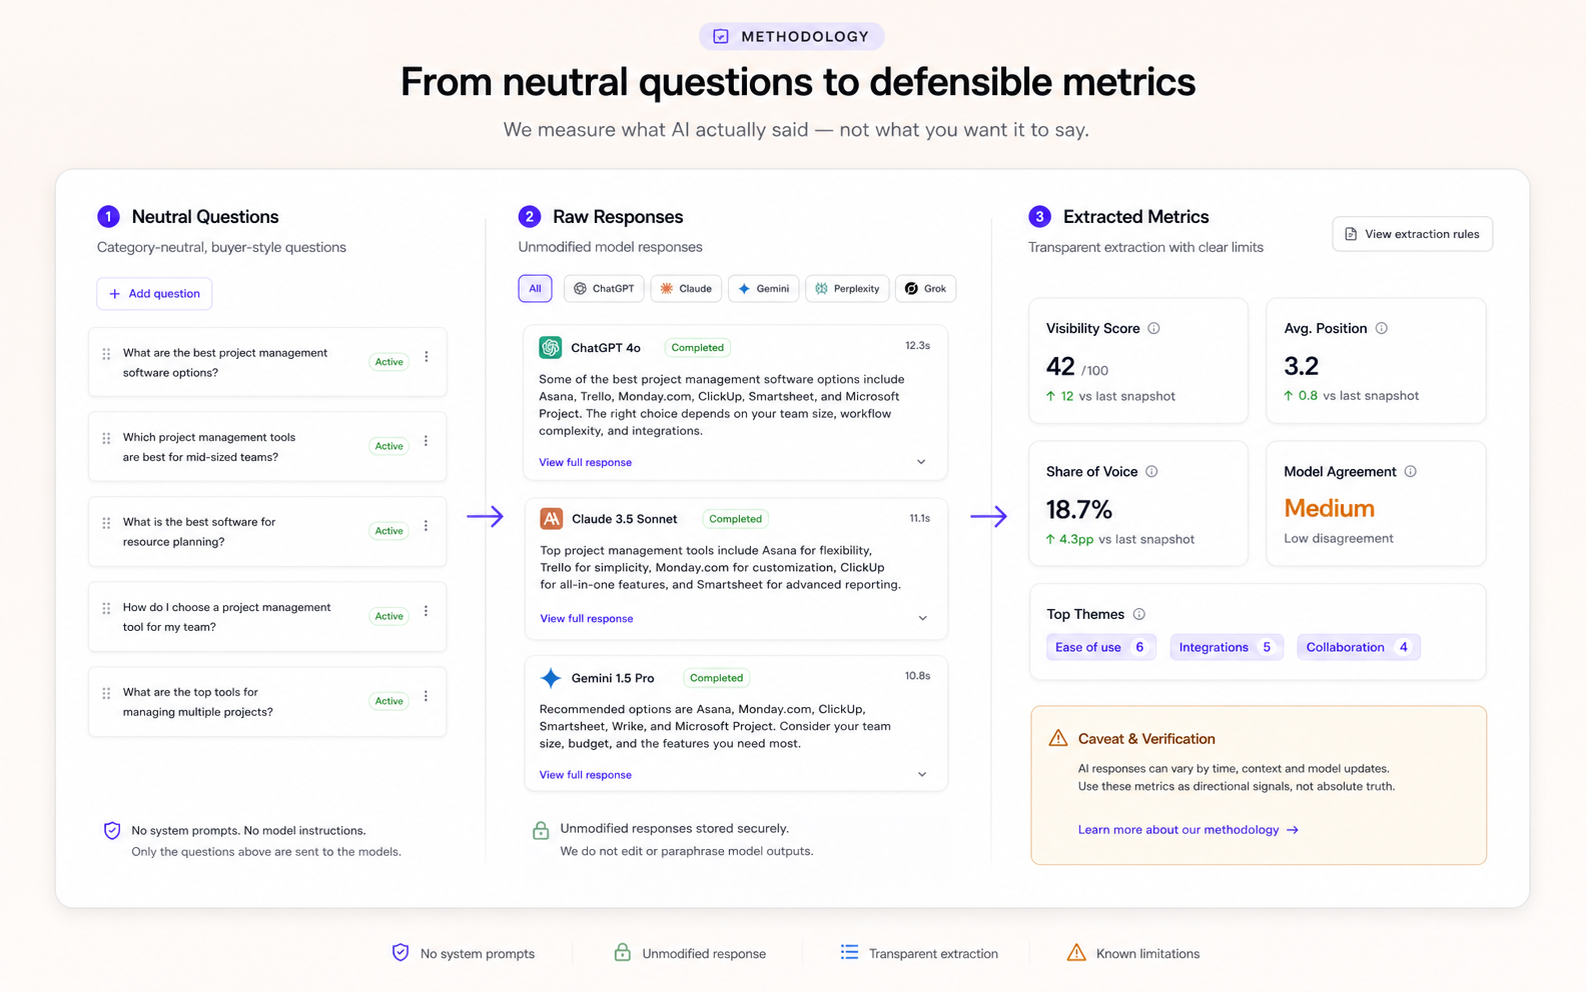The height and width of the screenshot is (992, 1586).
Task: Grab drag handle of 'mid-sized teams' question
Action: 106,439
